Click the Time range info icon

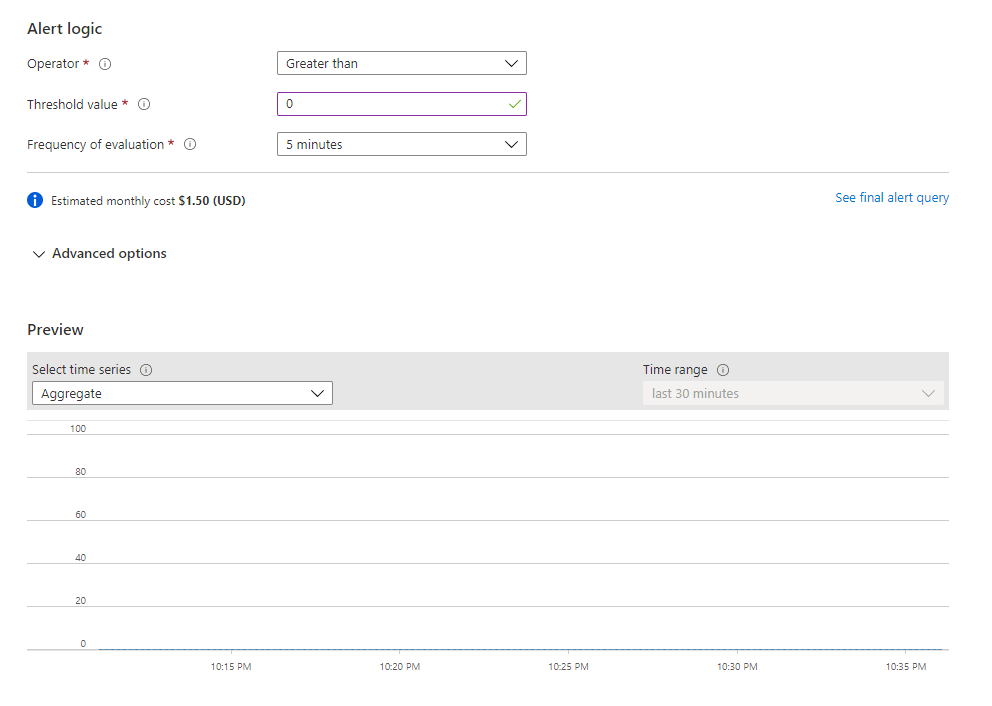[x=723, y=370]
